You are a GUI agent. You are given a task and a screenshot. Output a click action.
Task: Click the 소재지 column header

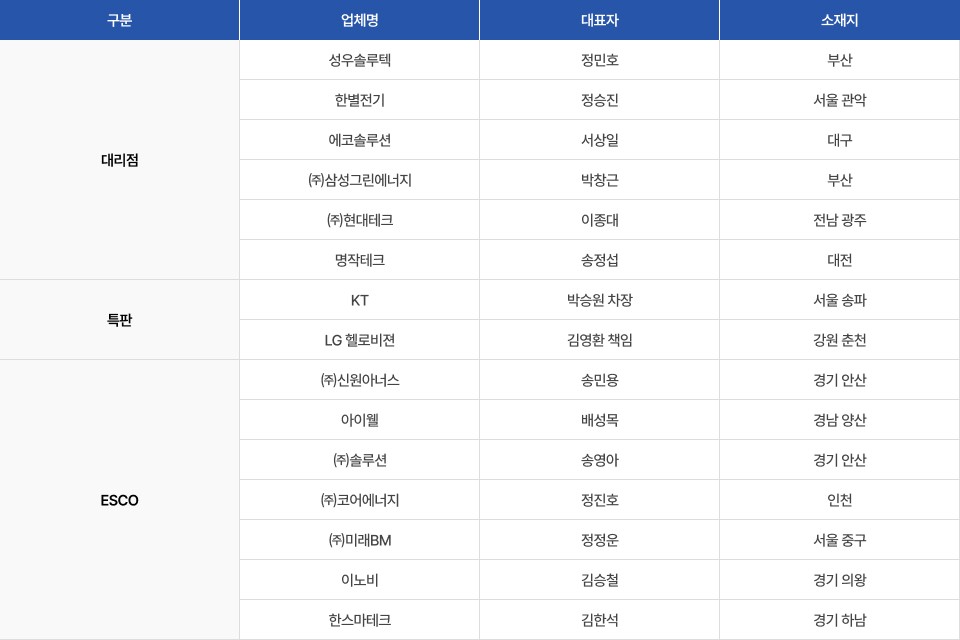839,20
